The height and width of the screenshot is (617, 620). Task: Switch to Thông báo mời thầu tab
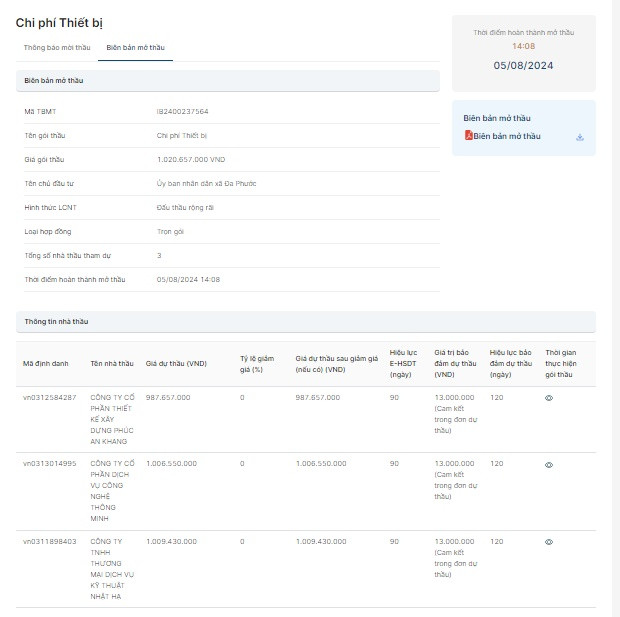tap(57, 48)
